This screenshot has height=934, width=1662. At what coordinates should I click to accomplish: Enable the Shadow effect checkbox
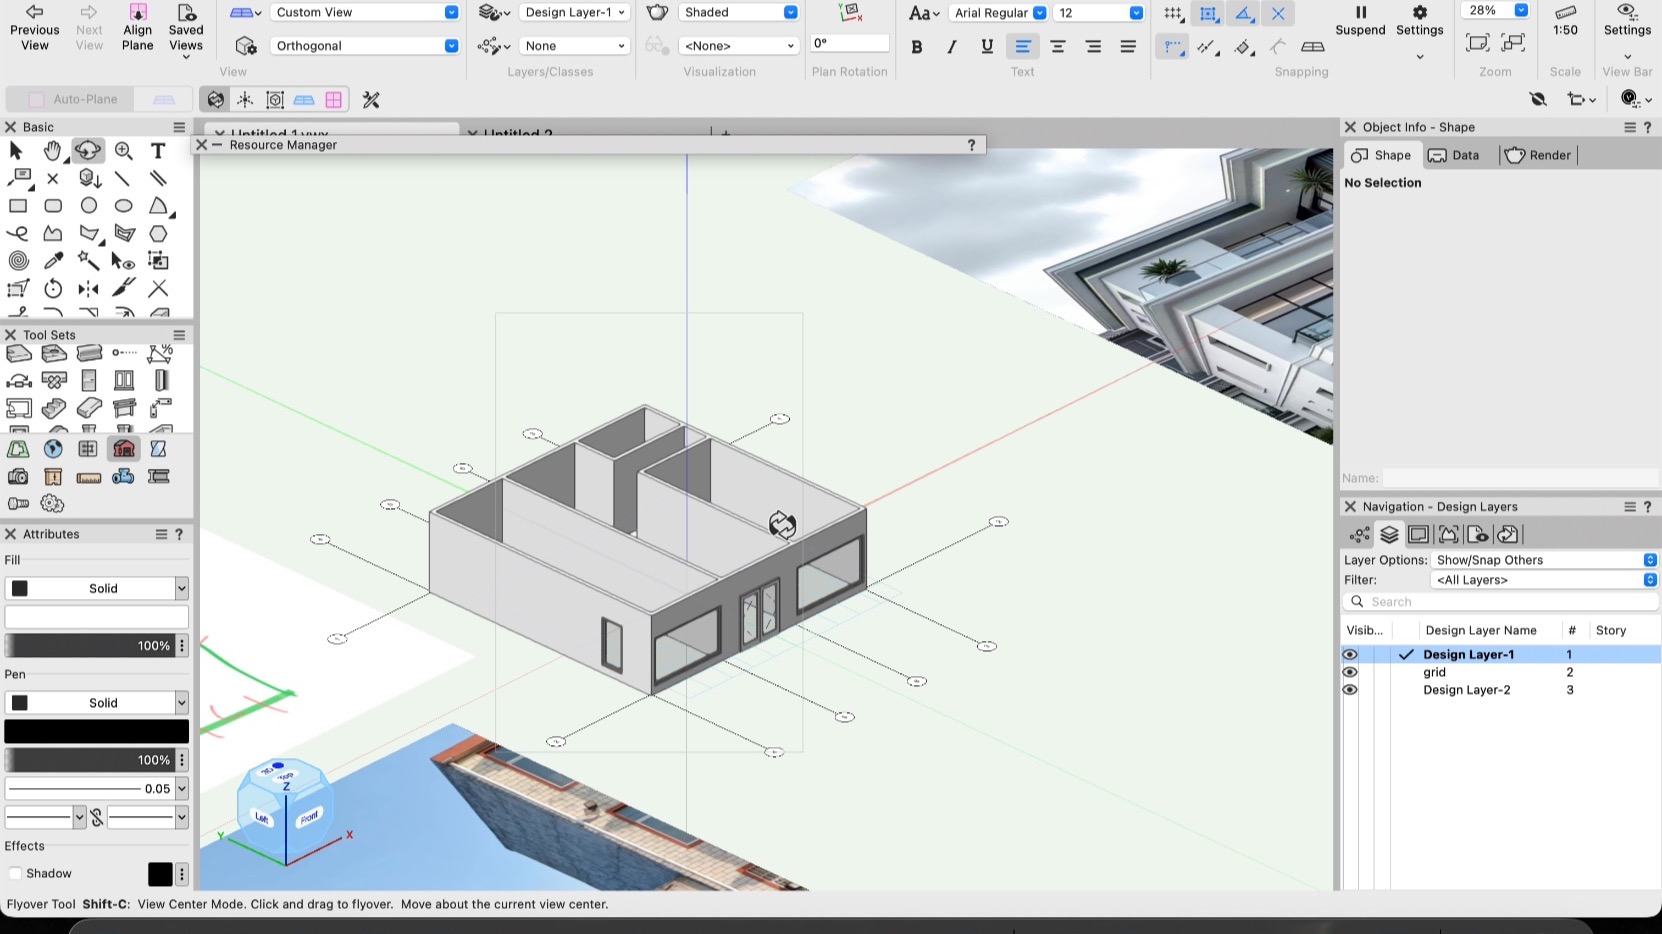15,873
